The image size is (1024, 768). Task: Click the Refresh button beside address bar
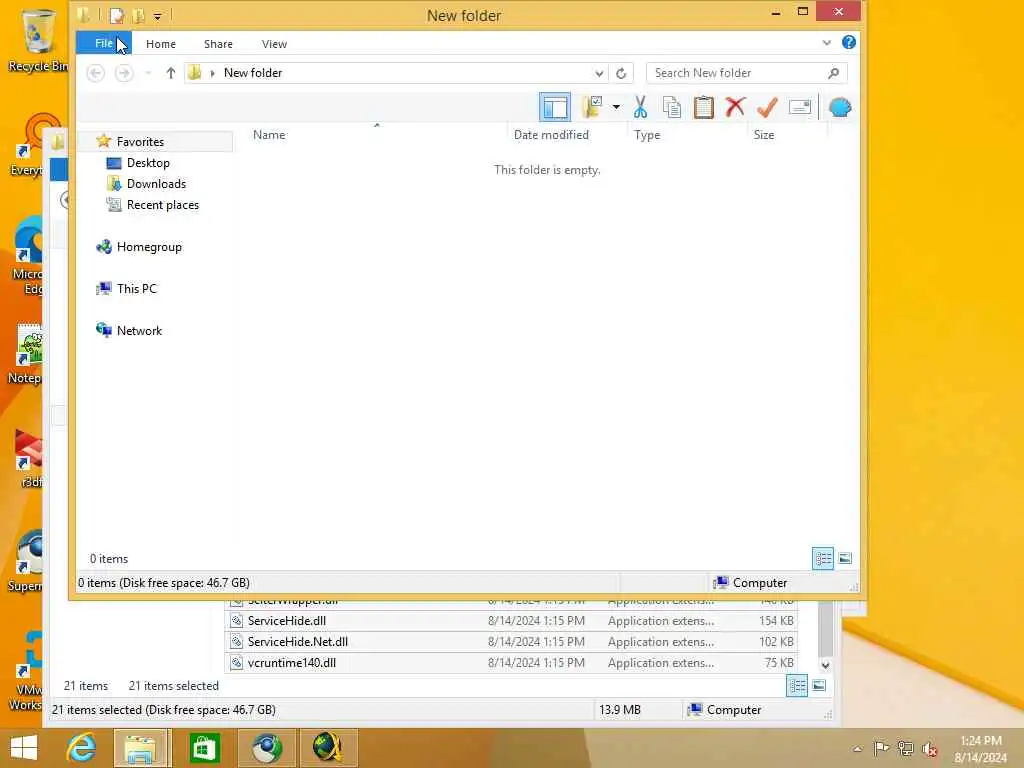(x=621, y=73)
